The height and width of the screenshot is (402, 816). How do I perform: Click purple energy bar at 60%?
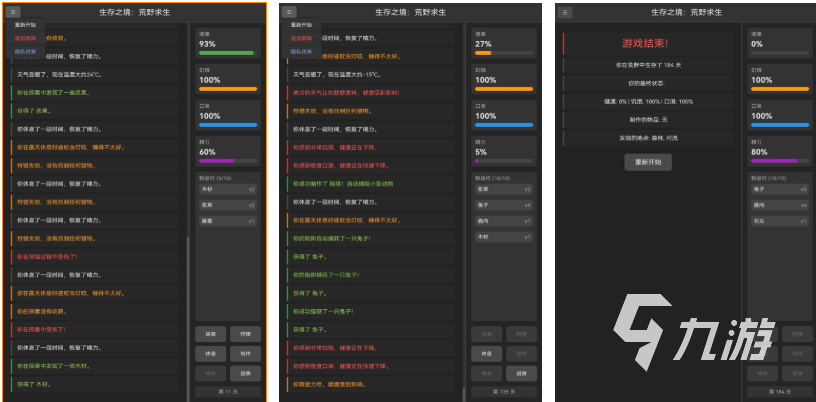[228, 161]
